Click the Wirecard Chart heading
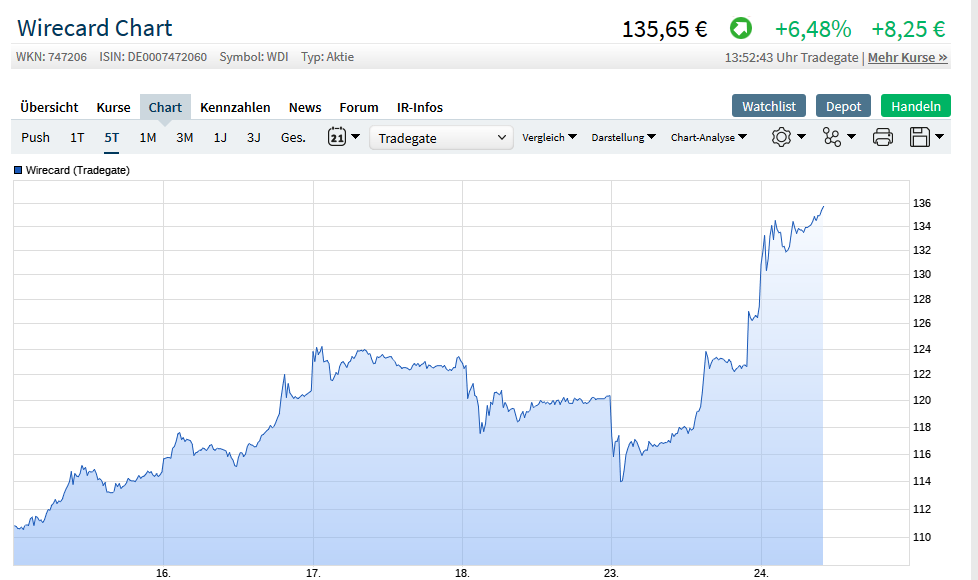This screenshot has height=580, width=978. click(x=95, y=28)
